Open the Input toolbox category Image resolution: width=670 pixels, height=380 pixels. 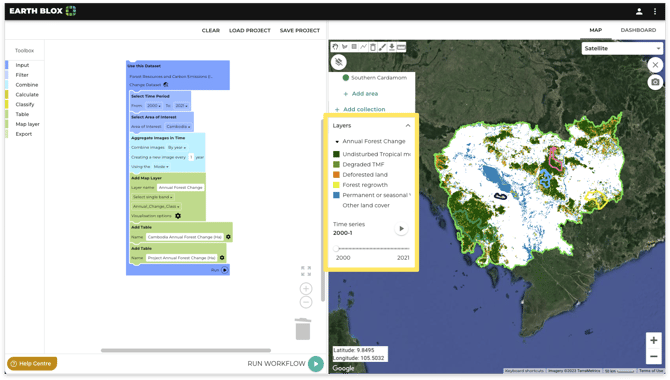pos(22,65)
